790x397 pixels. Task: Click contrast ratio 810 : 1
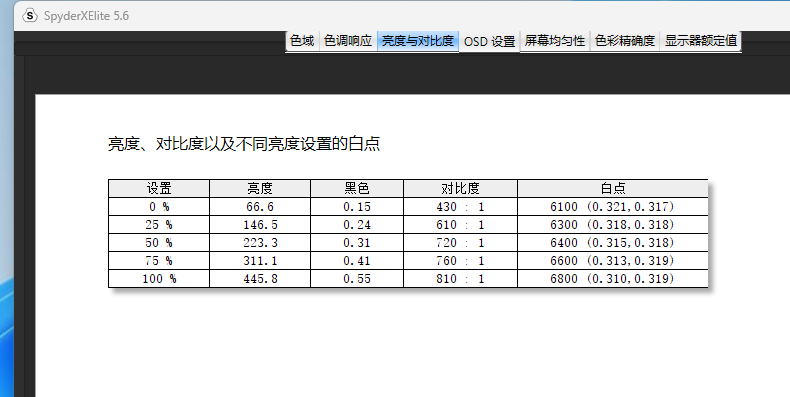coord(460,279)
